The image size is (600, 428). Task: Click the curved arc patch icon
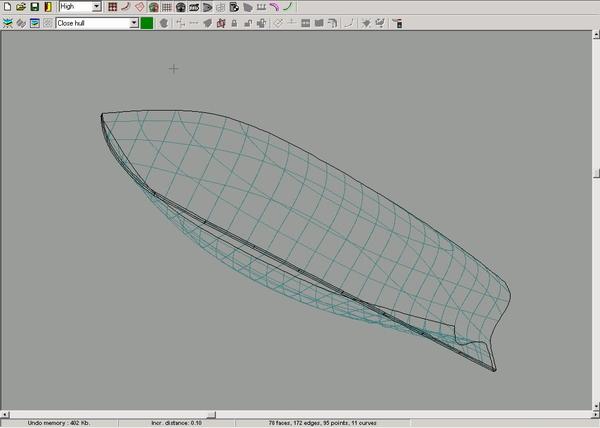(x=332, y=23)
